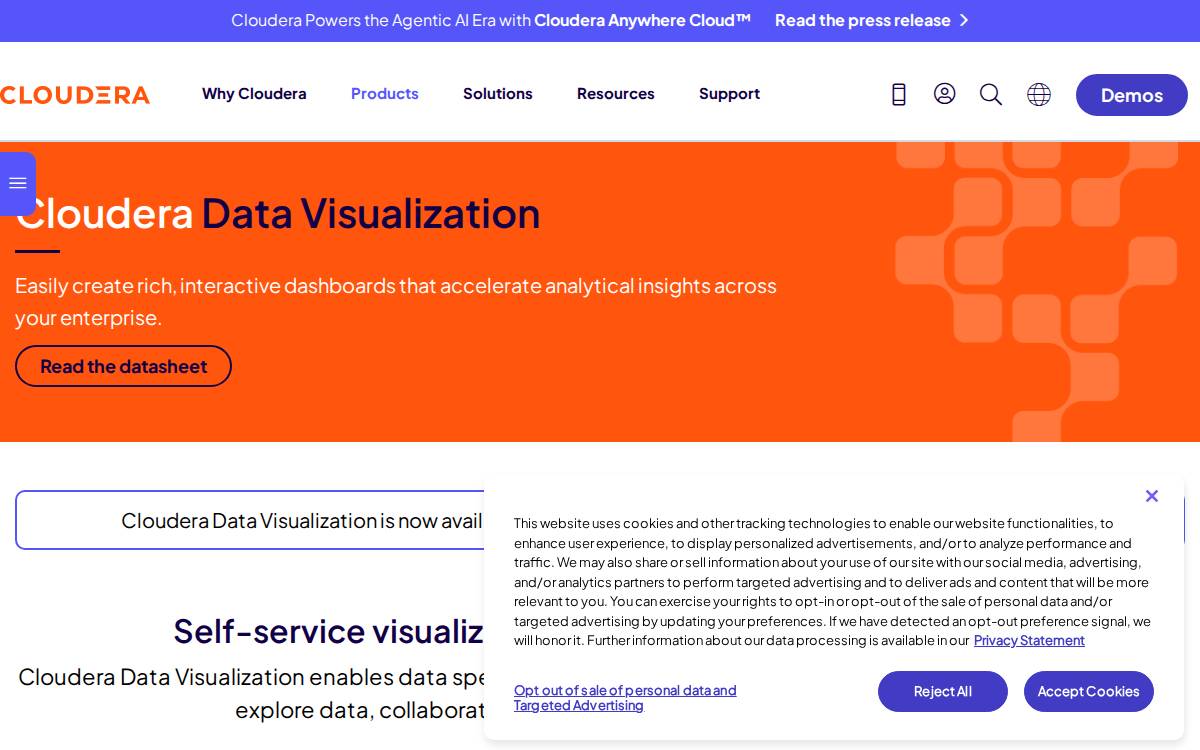Image resolution: width=1200 pixels, height=750 pixels.
Task: Go to Cloudera logo homepage
Action: (75, 95)
